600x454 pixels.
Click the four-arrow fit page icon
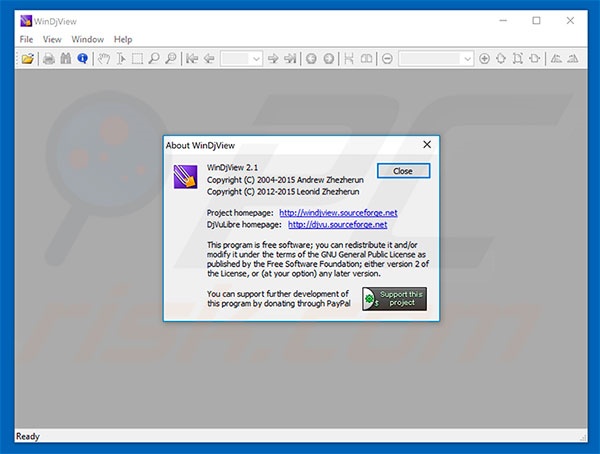coord(501,59)
